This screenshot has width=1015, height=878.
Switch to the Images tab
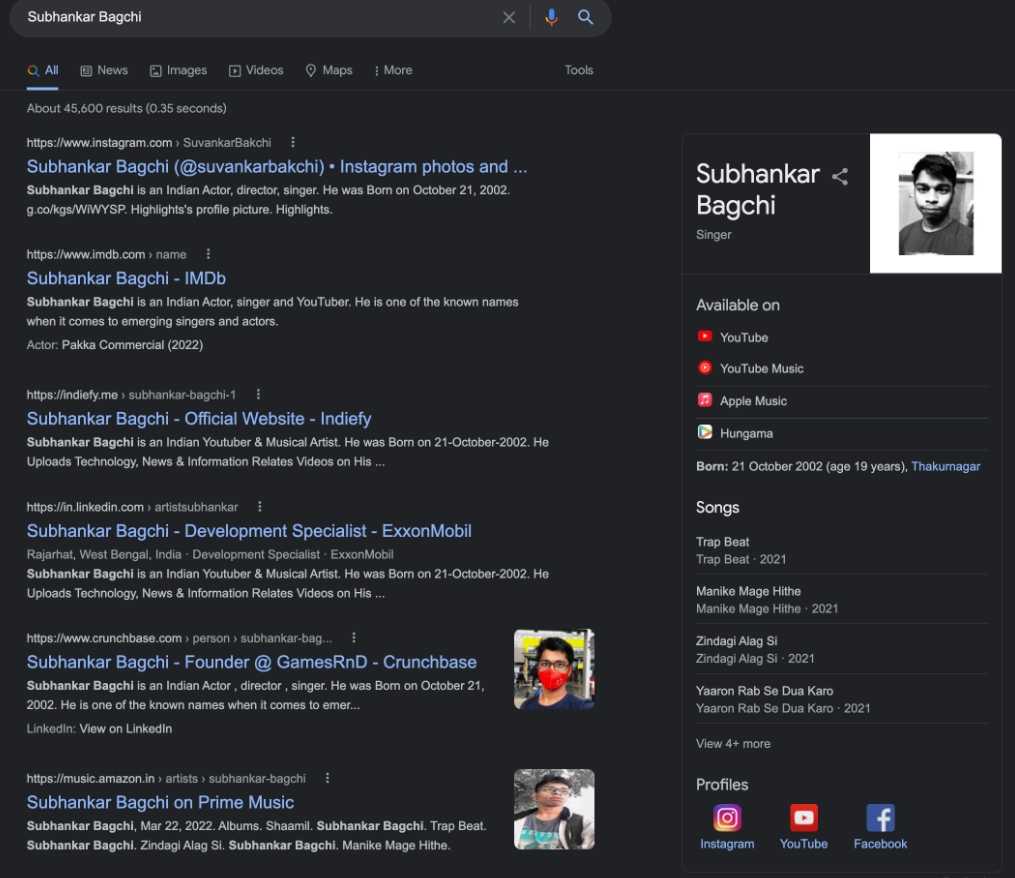[178, 70]
